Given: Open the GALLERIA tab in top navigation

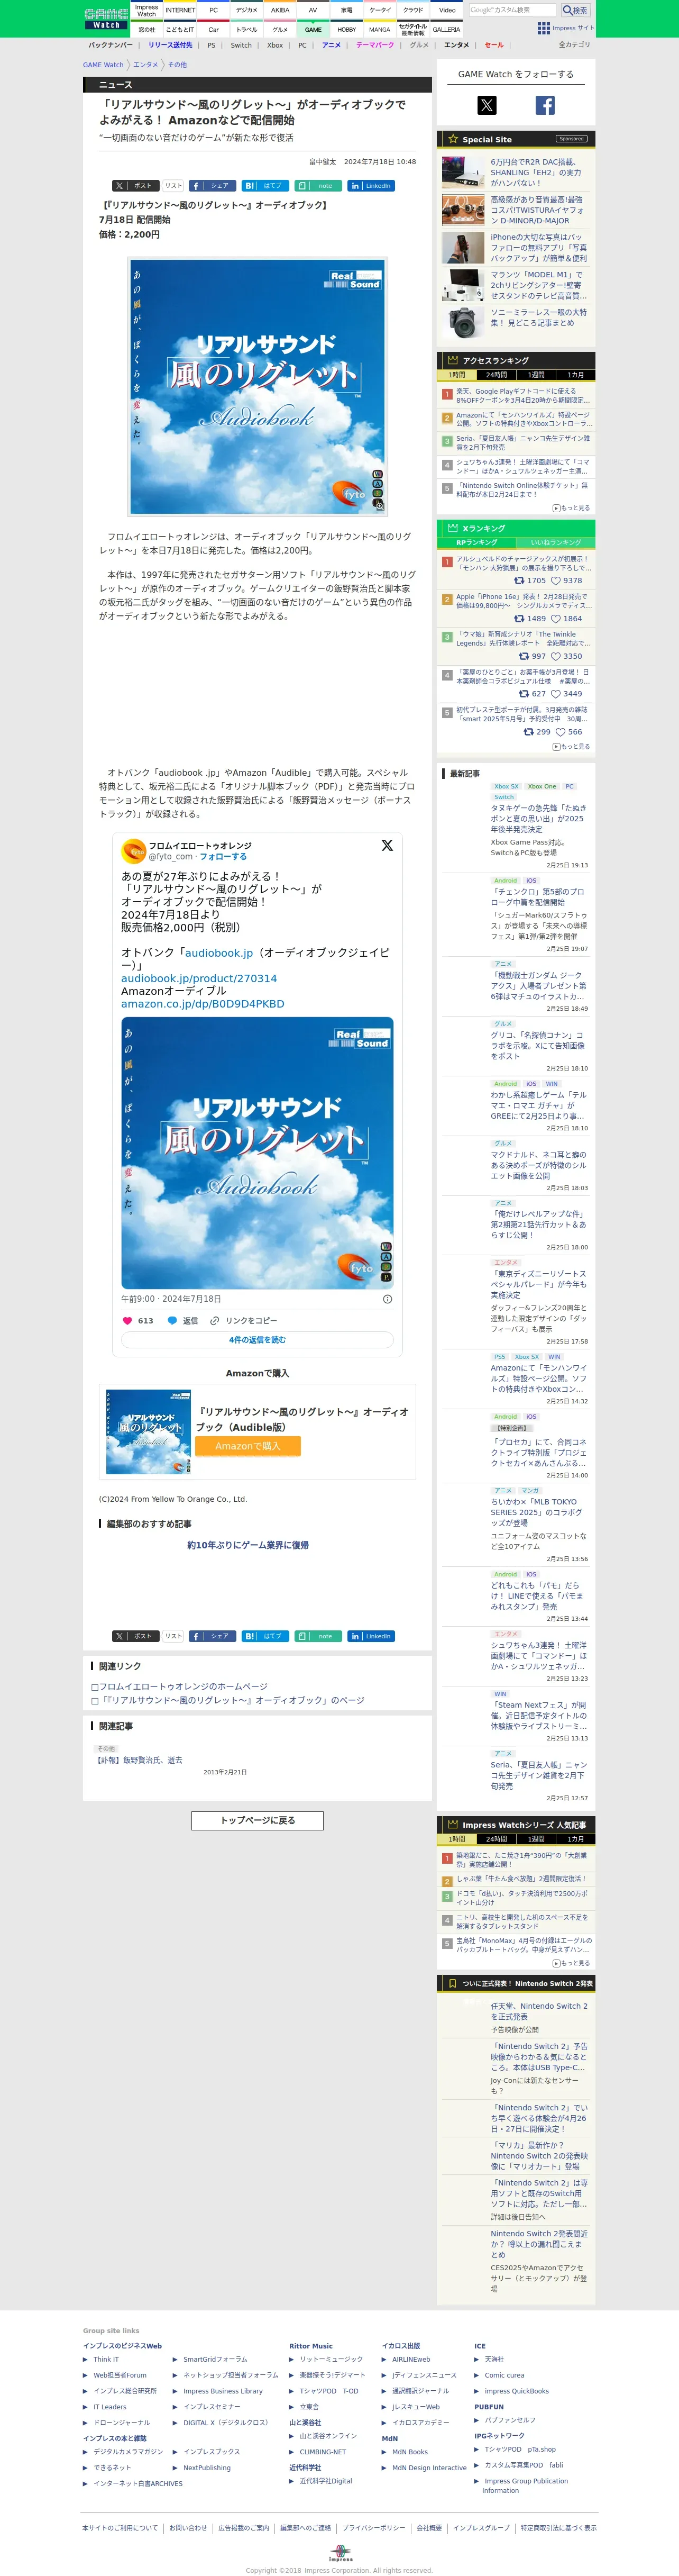Looking at the screenshot, I should click(x=447, y=29).
